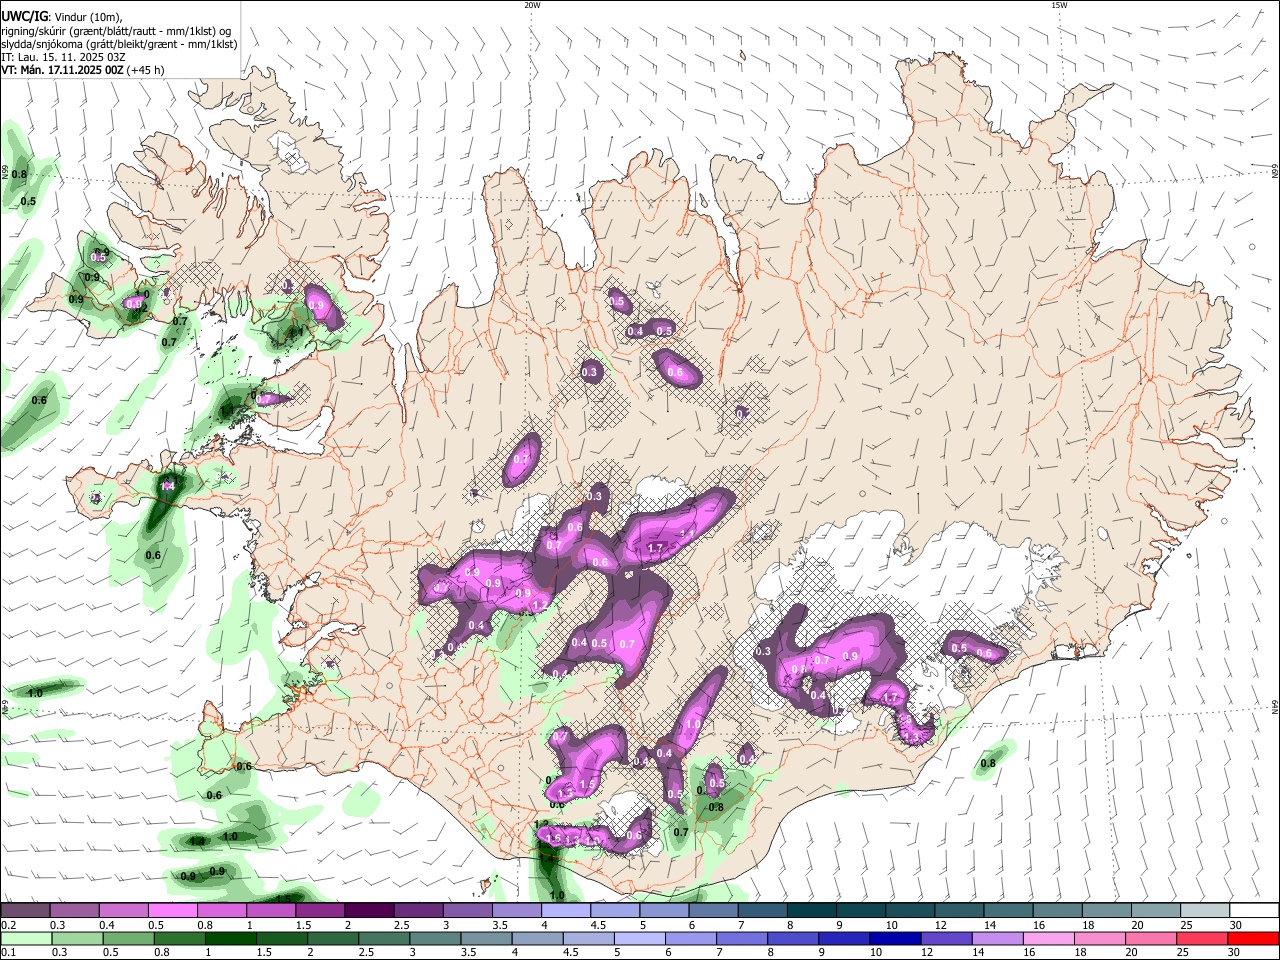Select the white swatch ending the upper legend row

coord(1254,911)
